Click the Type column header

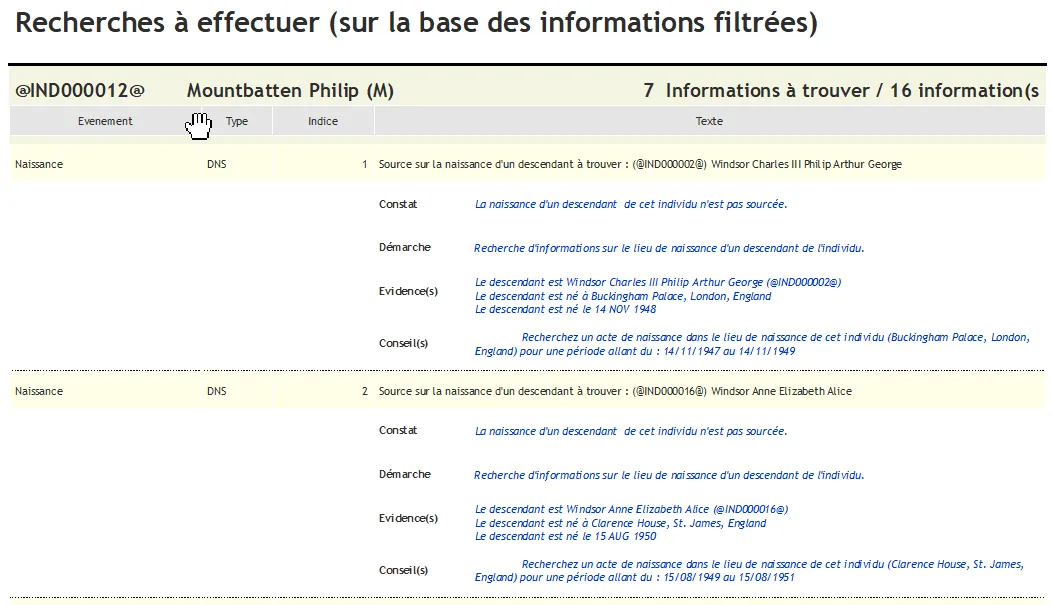coord(237,121)
